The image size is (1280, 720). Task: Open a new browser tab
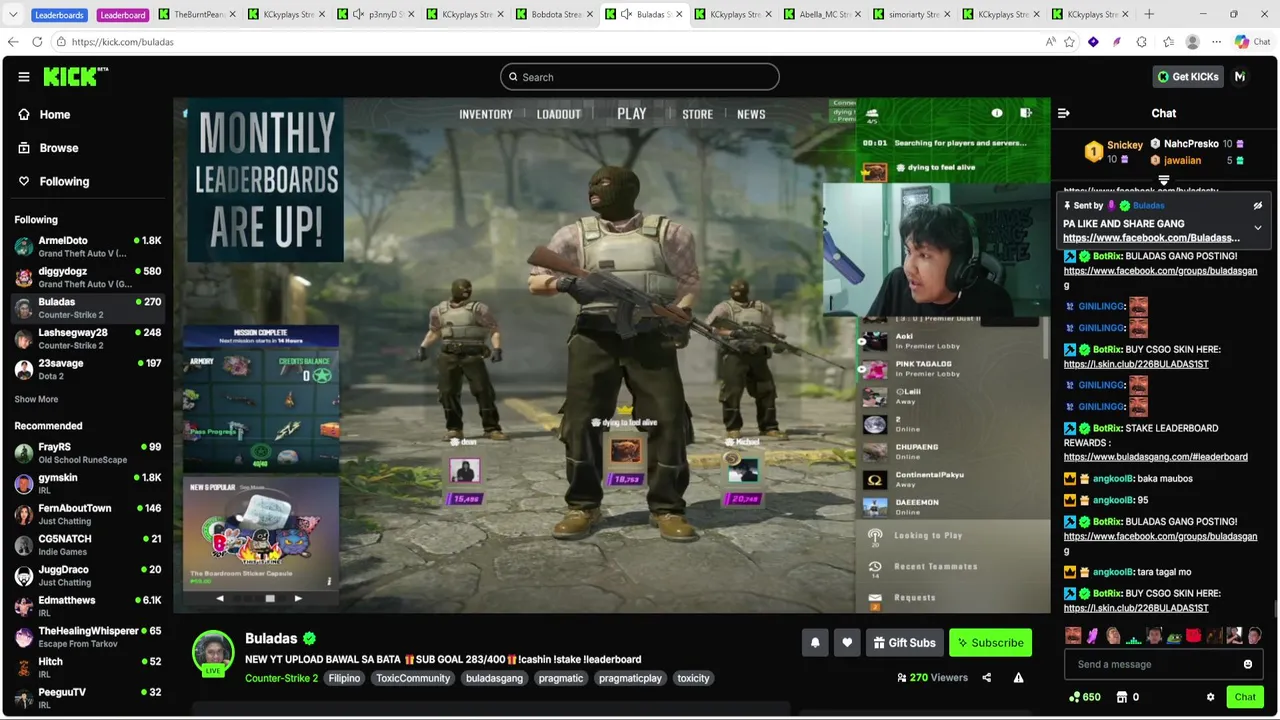[1149, 14]
